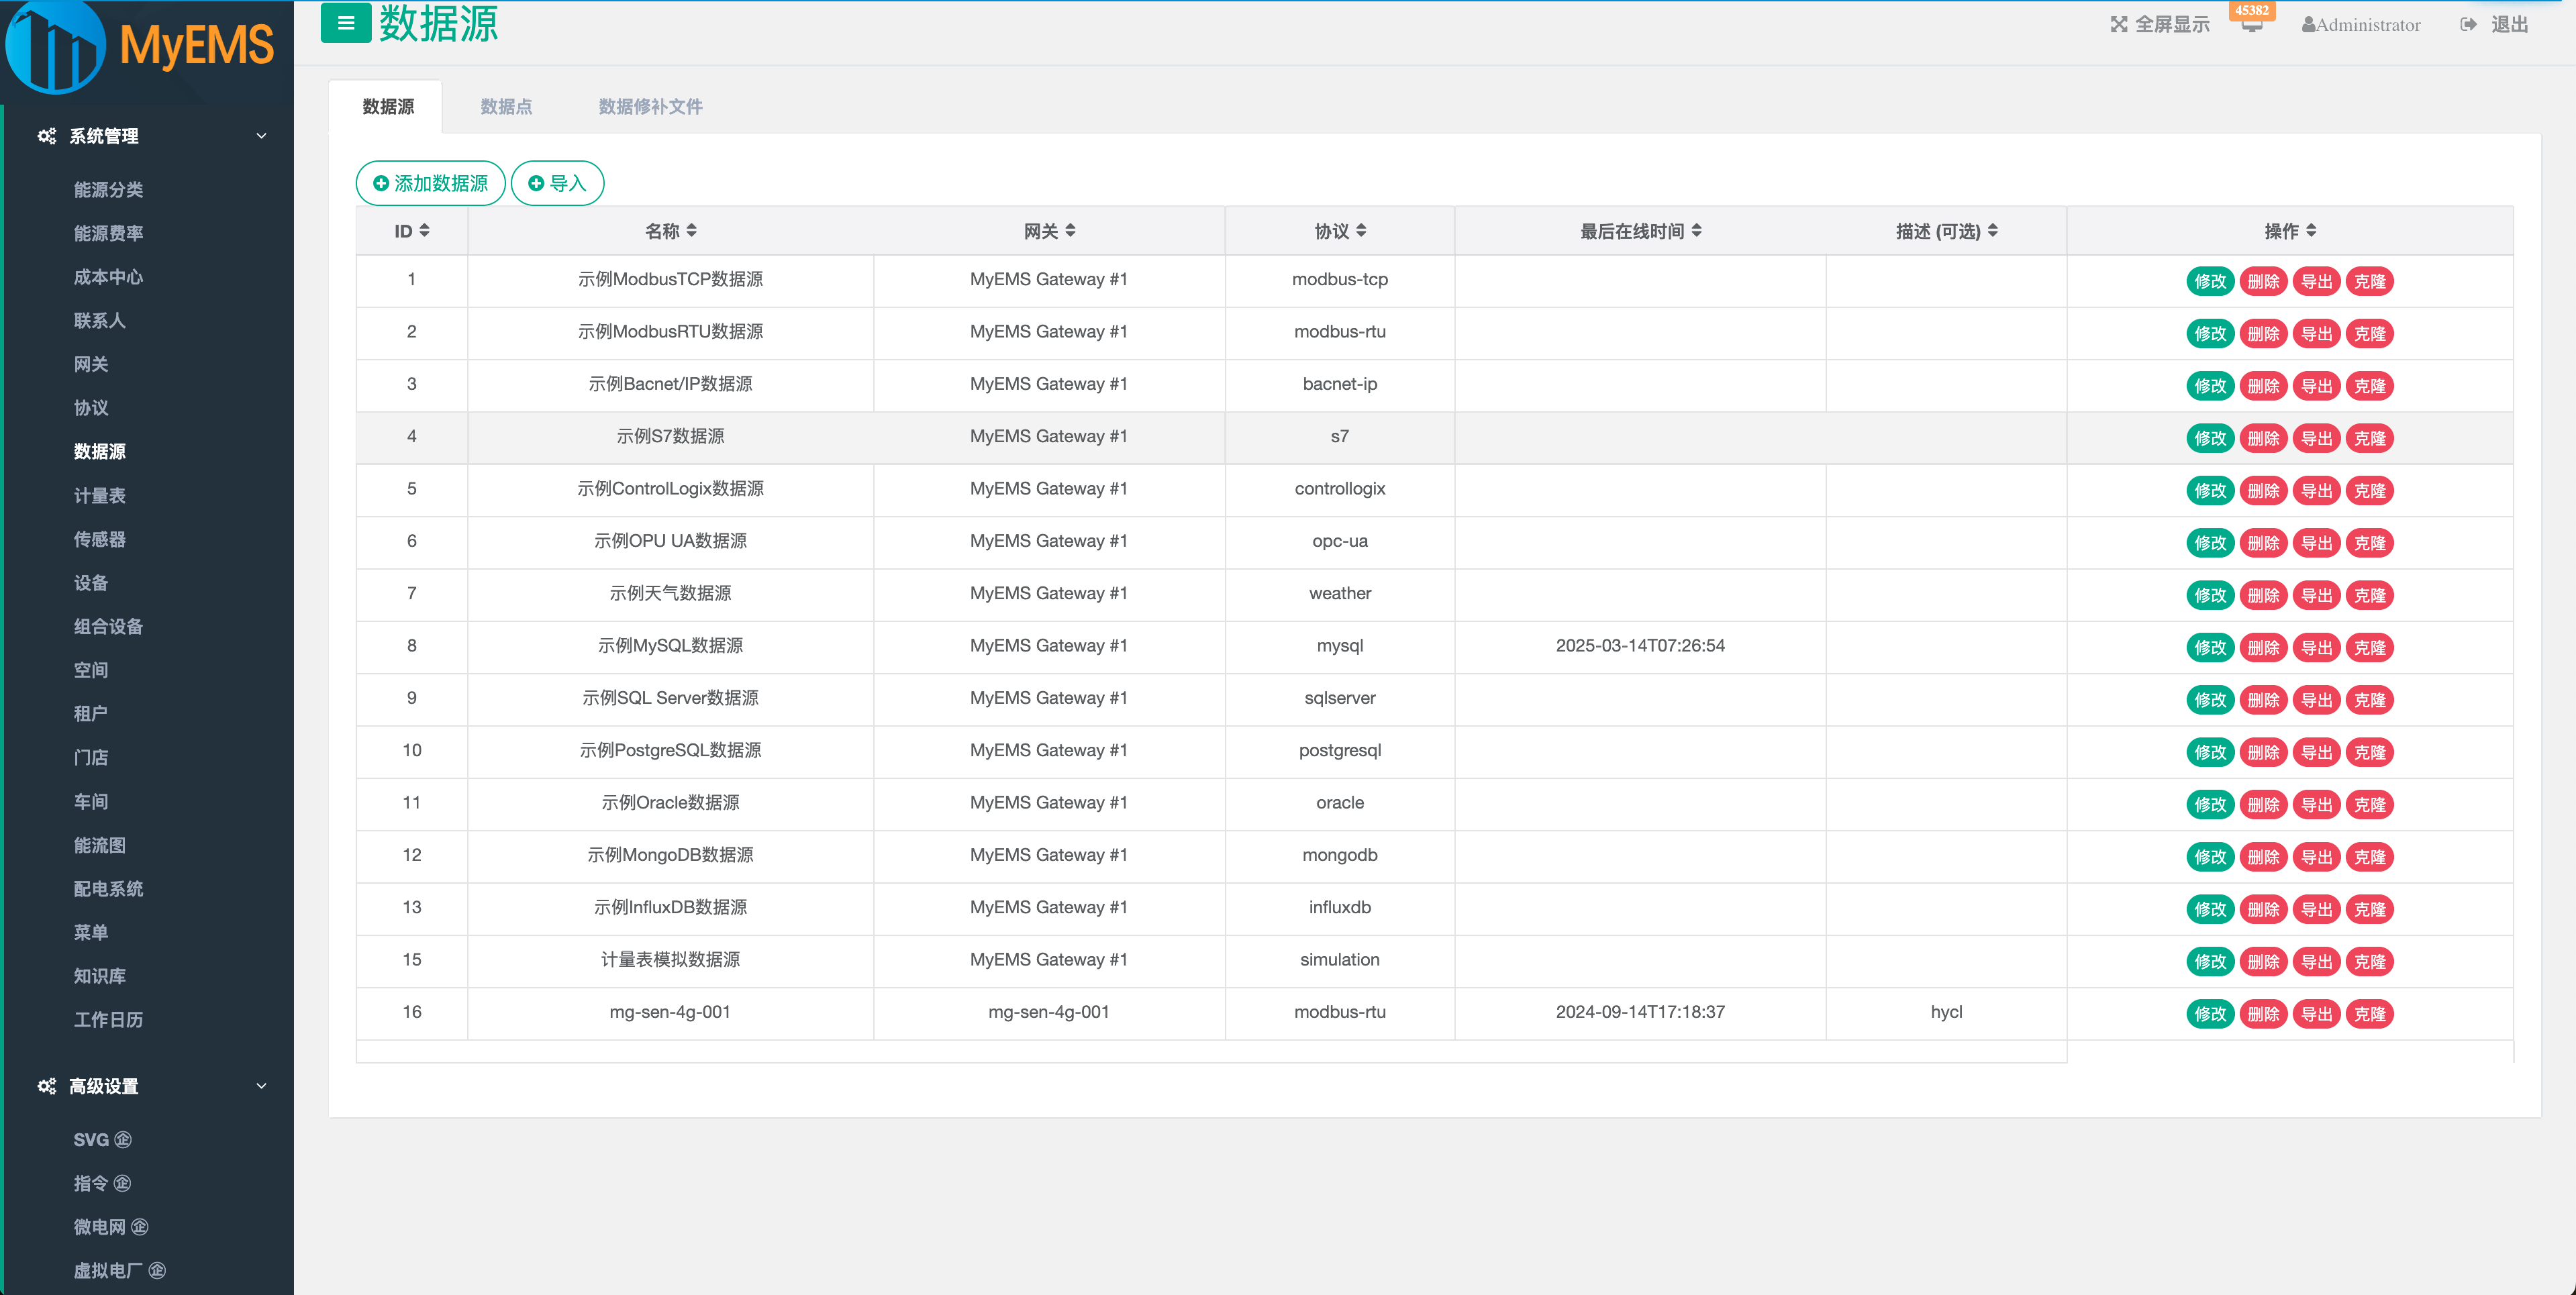Click the Administrator user icon
The width and height of the screenshot is (2576, 1295).
tap(2308, 25)
